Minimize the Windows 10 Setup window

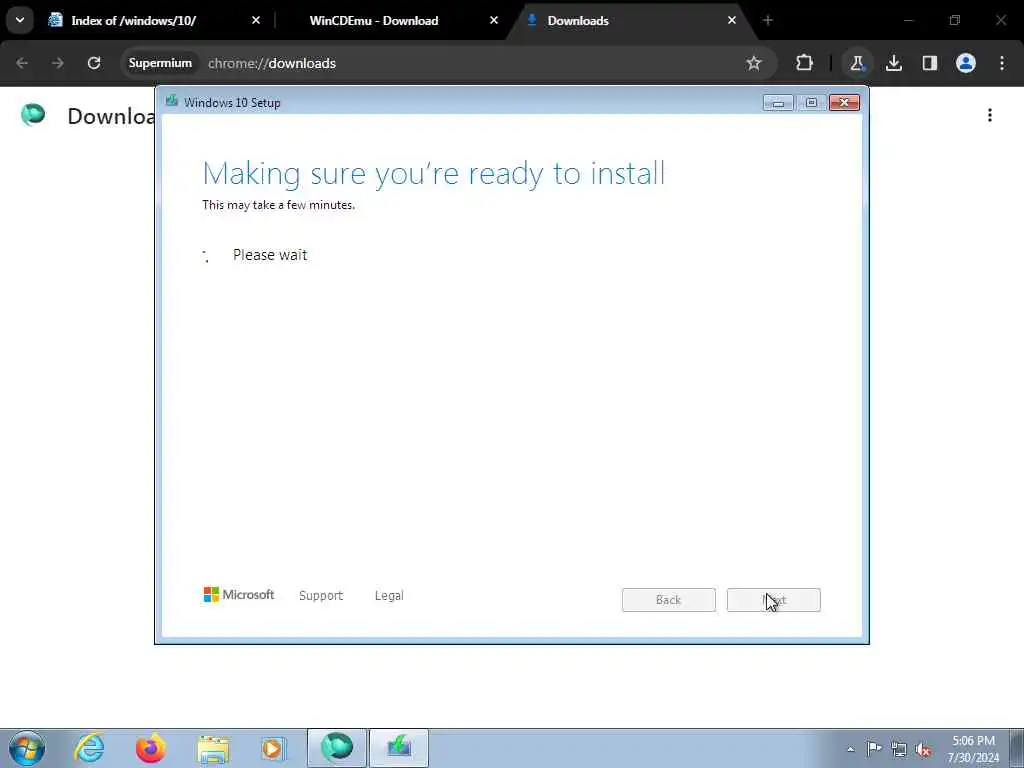778,103
